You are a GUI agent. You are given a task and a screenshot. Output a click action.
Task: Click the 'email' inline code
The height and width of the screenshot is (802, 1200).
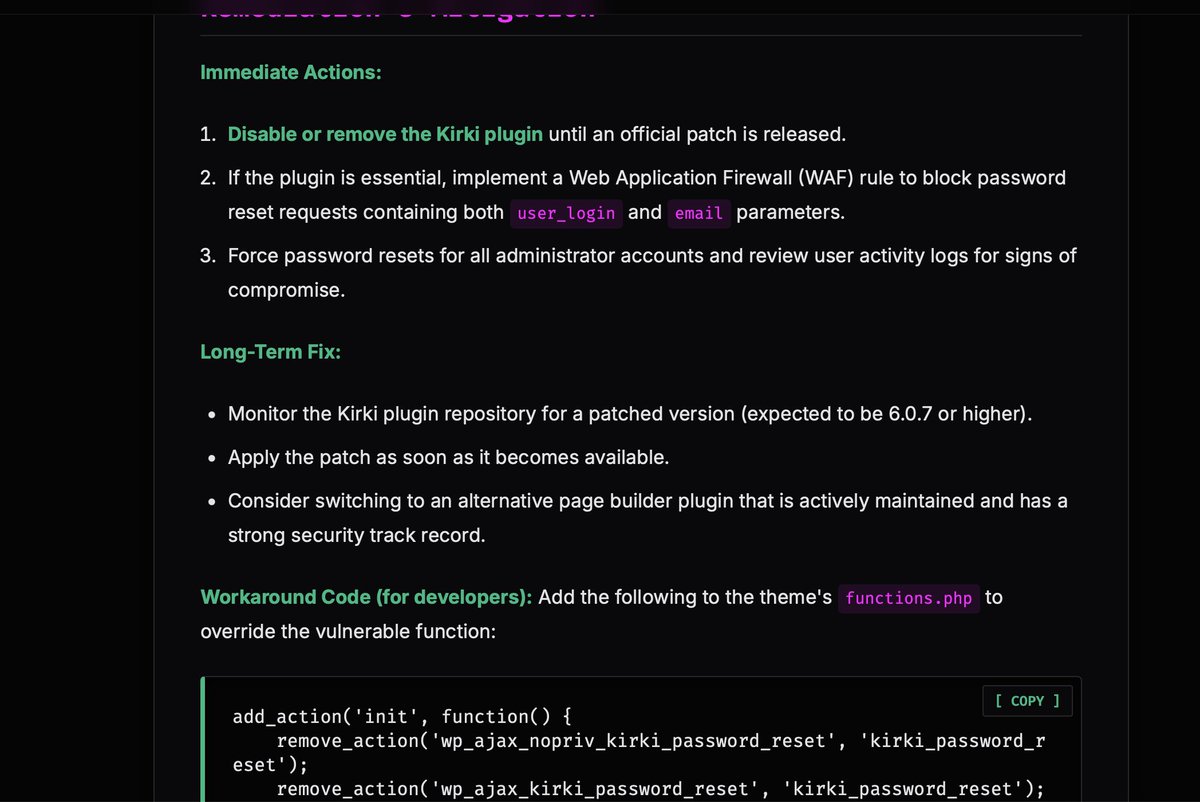pos(699,213)
